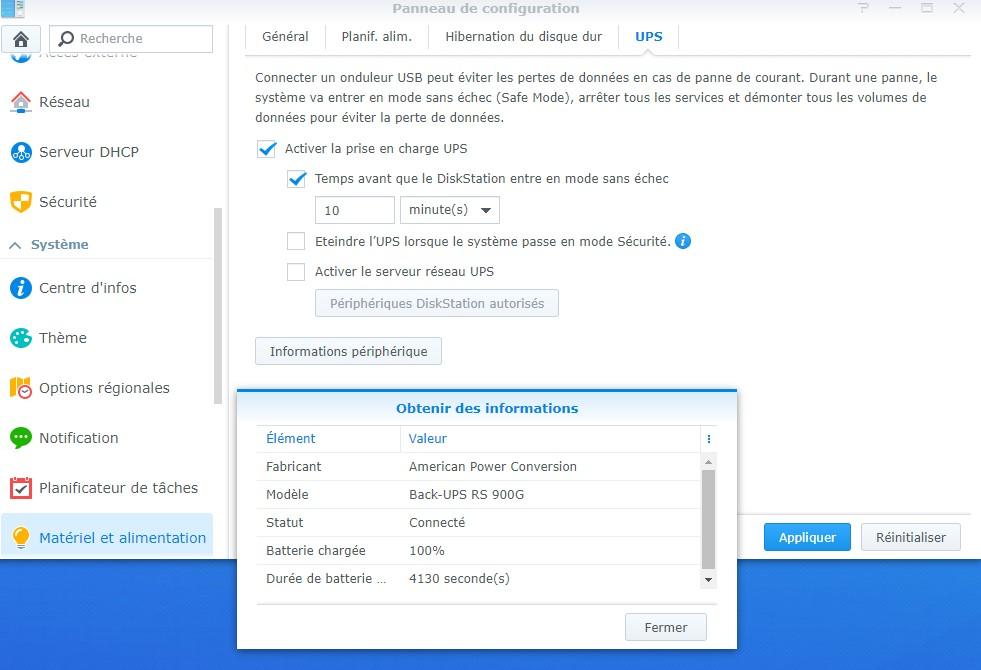The height and width of the screenshot is (670, 981).
Task: Click the Appliquer button
Action: coord(807,537)
